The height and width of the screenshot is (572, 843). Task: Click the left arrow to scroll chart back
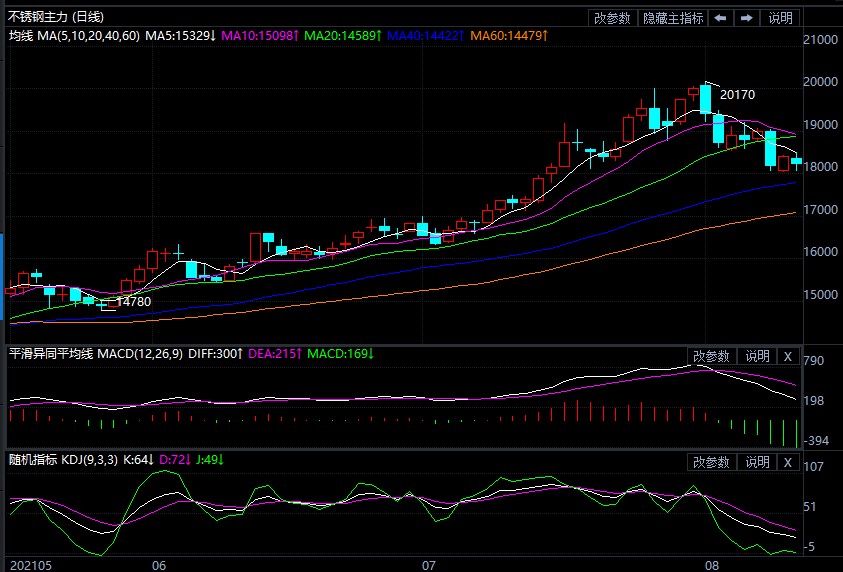coord(720,18)
